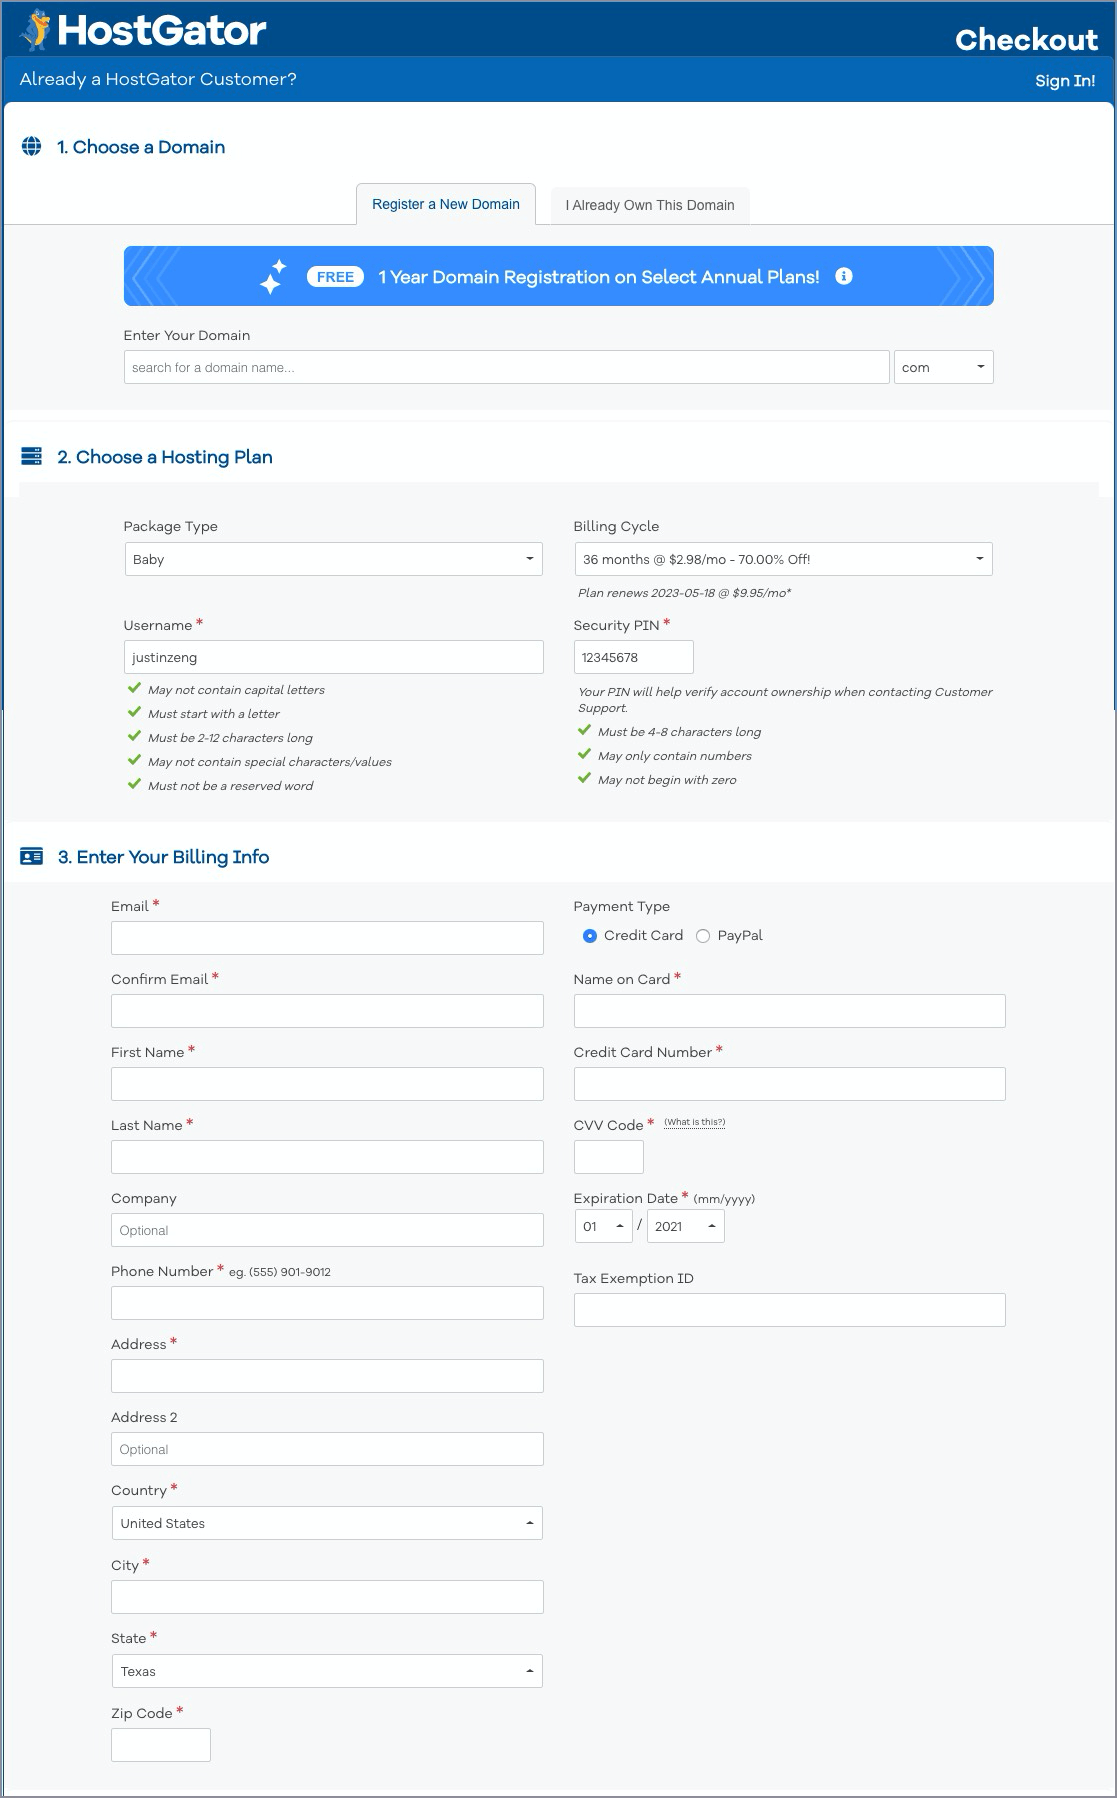Screen dimensions: 1117x1798
Task: Click the HostGator gator mascot logo
Action: click(x=35, y=30)
